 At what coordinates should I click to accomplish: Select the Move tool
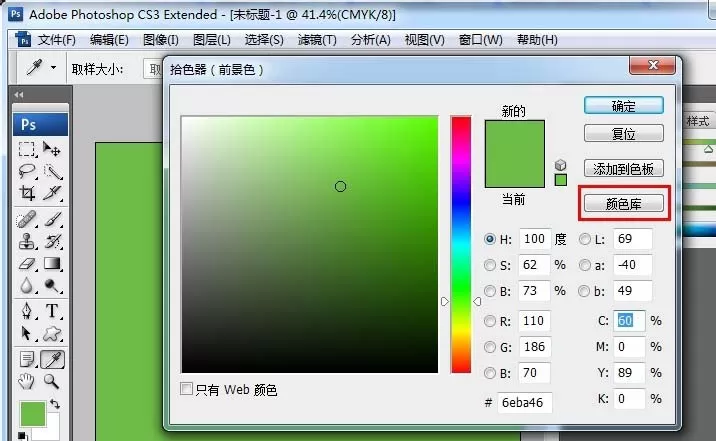coord(52,149)
